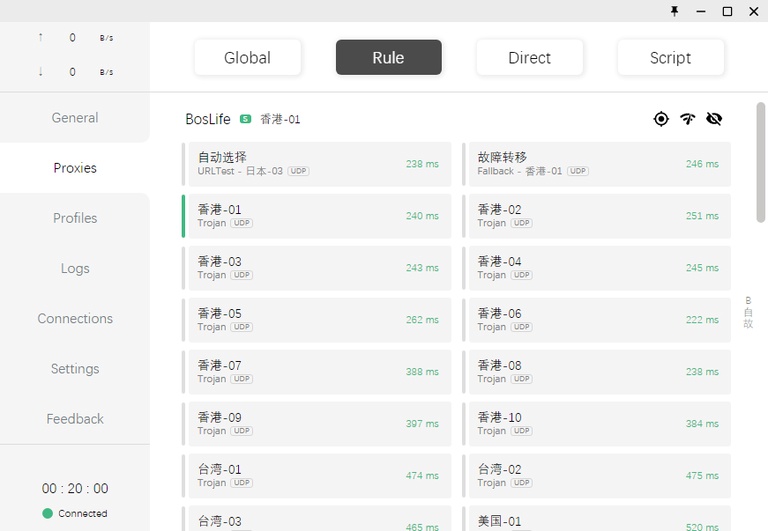Open the Connections tab in sidebar
The width and height of the screenshot is (768, 531).
75,318
